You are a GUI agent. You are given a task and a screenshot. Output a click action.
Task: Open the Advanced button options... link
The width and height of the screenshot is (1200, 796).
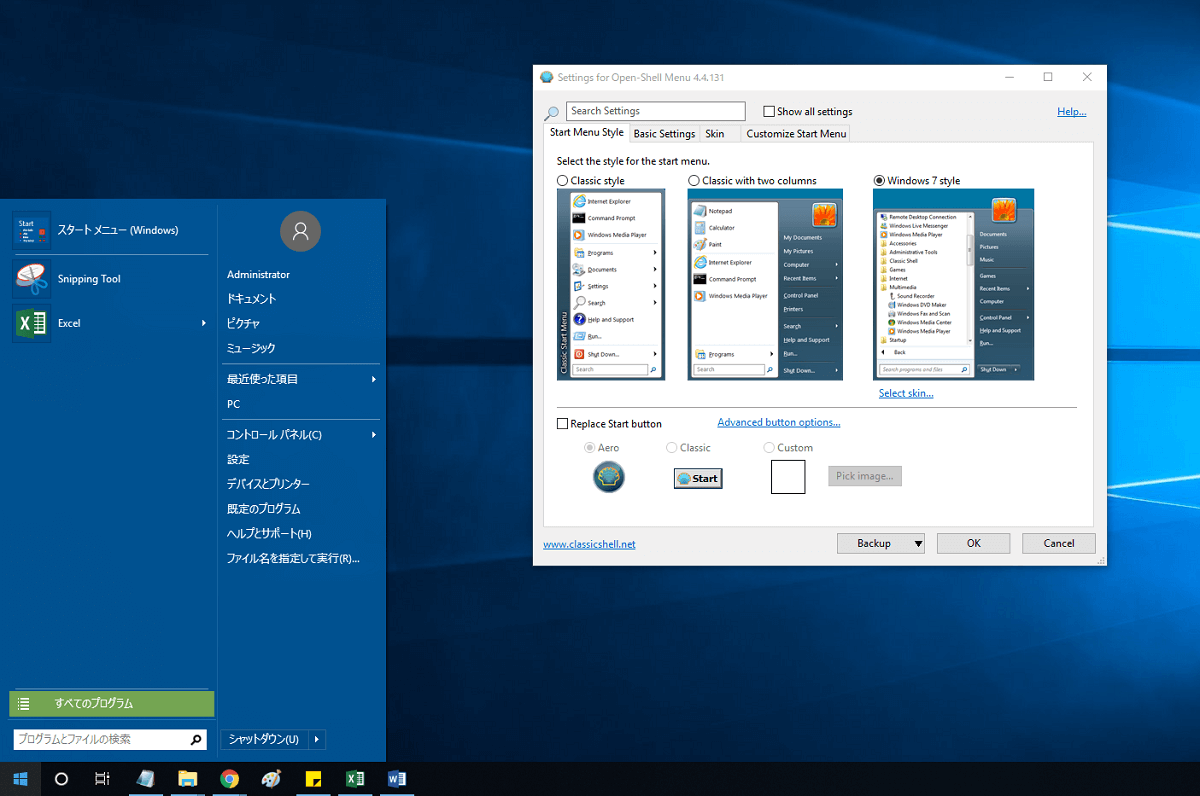pos(779,423)
